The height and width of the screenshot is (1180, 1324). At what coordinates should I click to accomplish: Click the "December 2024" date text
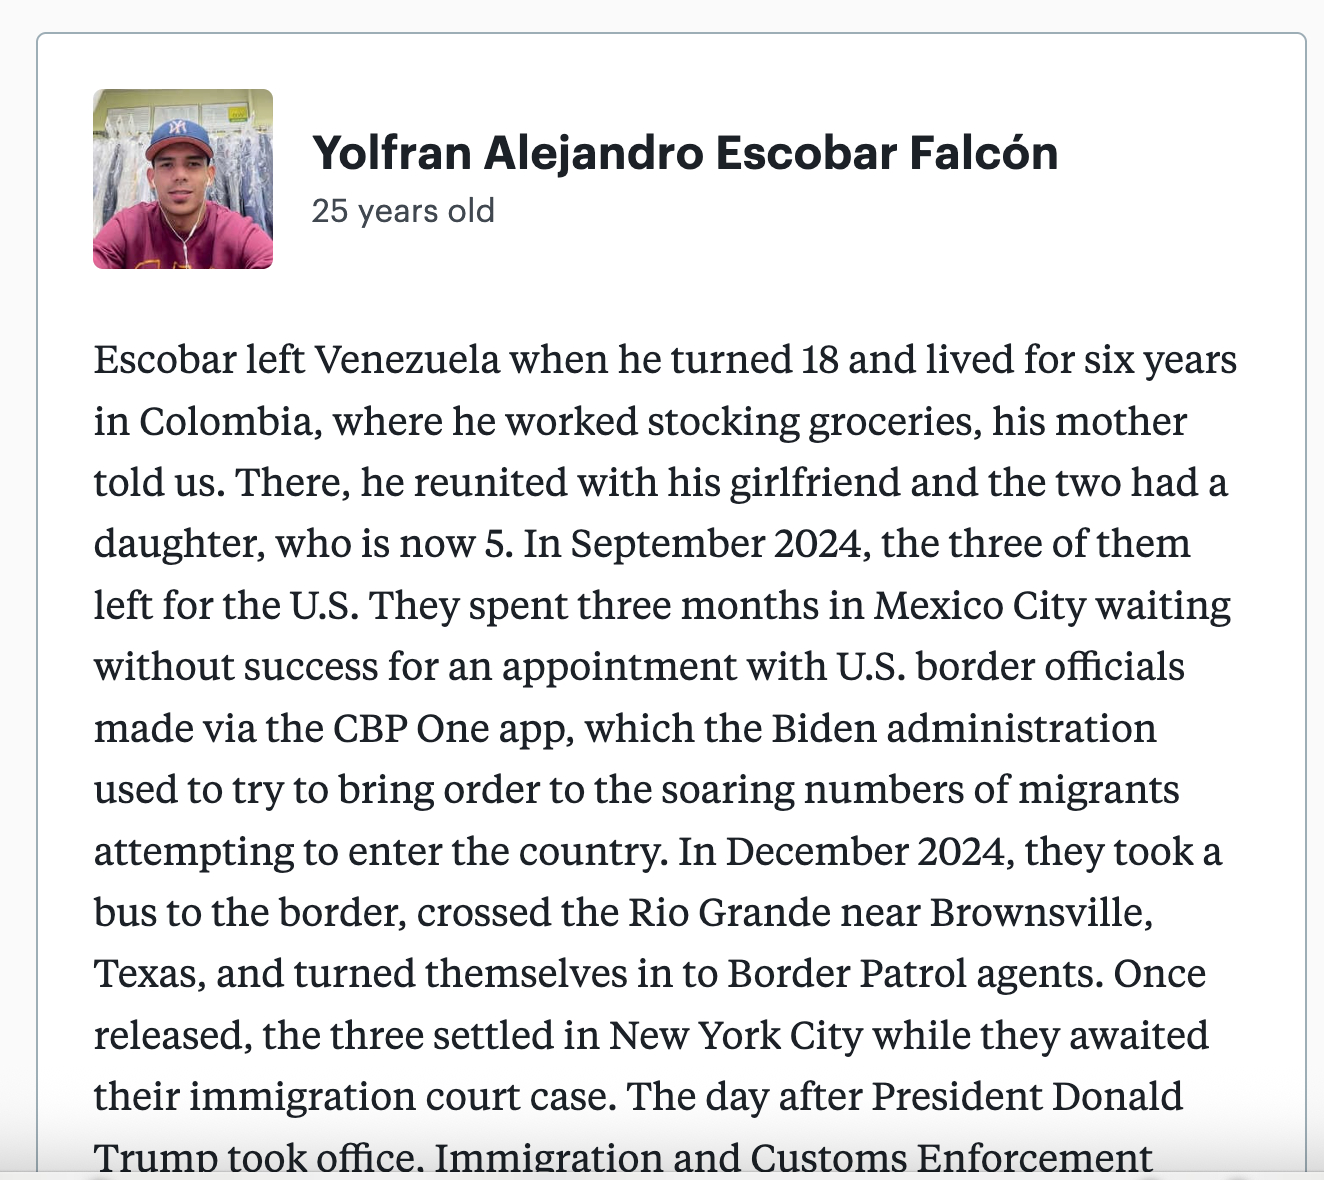point(865,852)
